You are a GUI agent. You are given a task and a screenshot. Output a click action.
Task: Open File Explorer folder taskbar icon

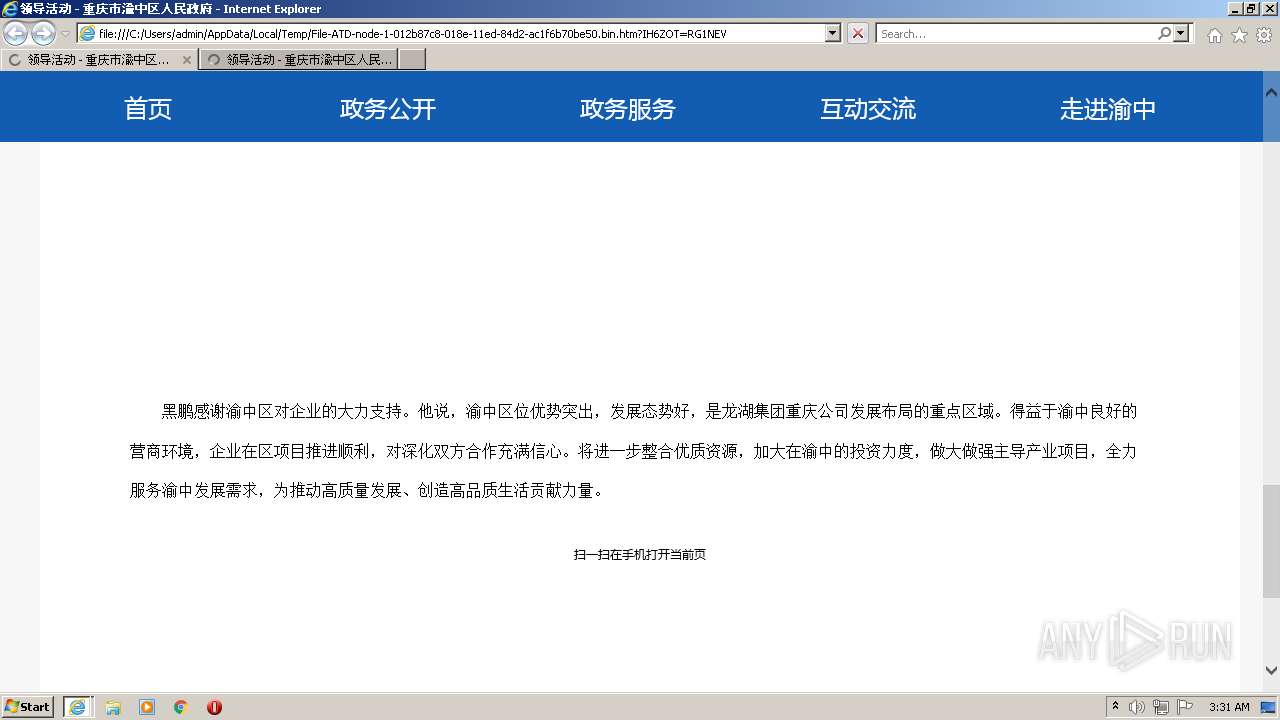113,707
